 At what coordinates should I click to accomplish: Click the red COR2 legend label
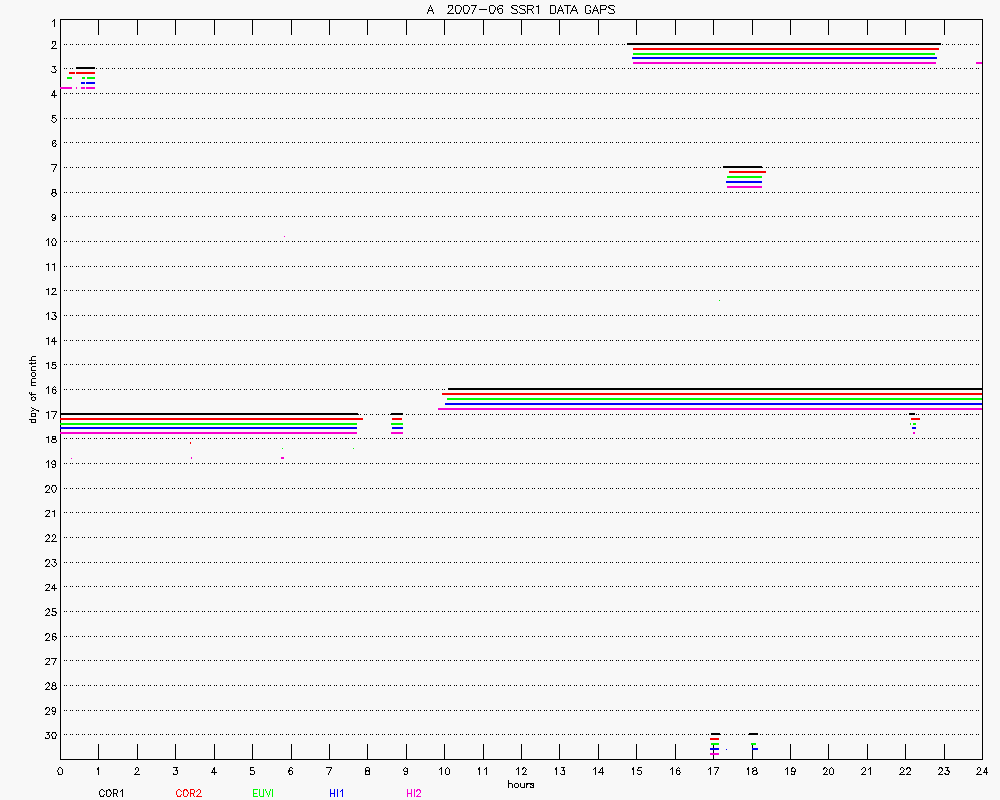[x=188, y=793]
